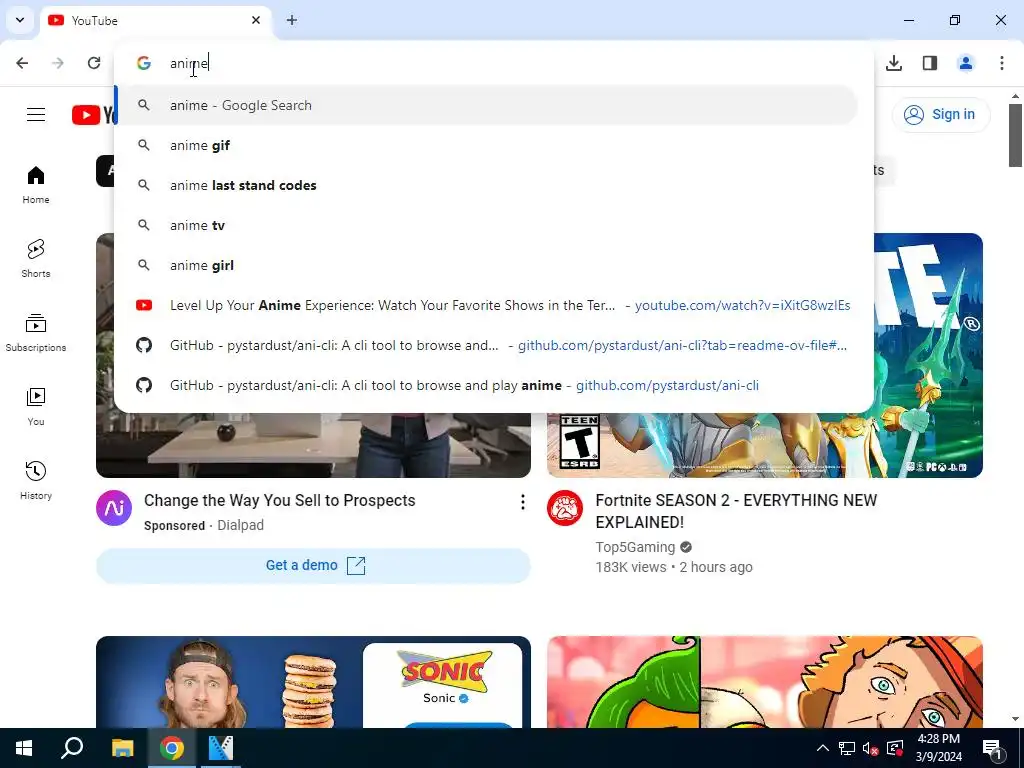The height and width of the screenshot is (768, 1024).
Task: Select 'anime - Google Search' suggestion
Action: (486, 105)
